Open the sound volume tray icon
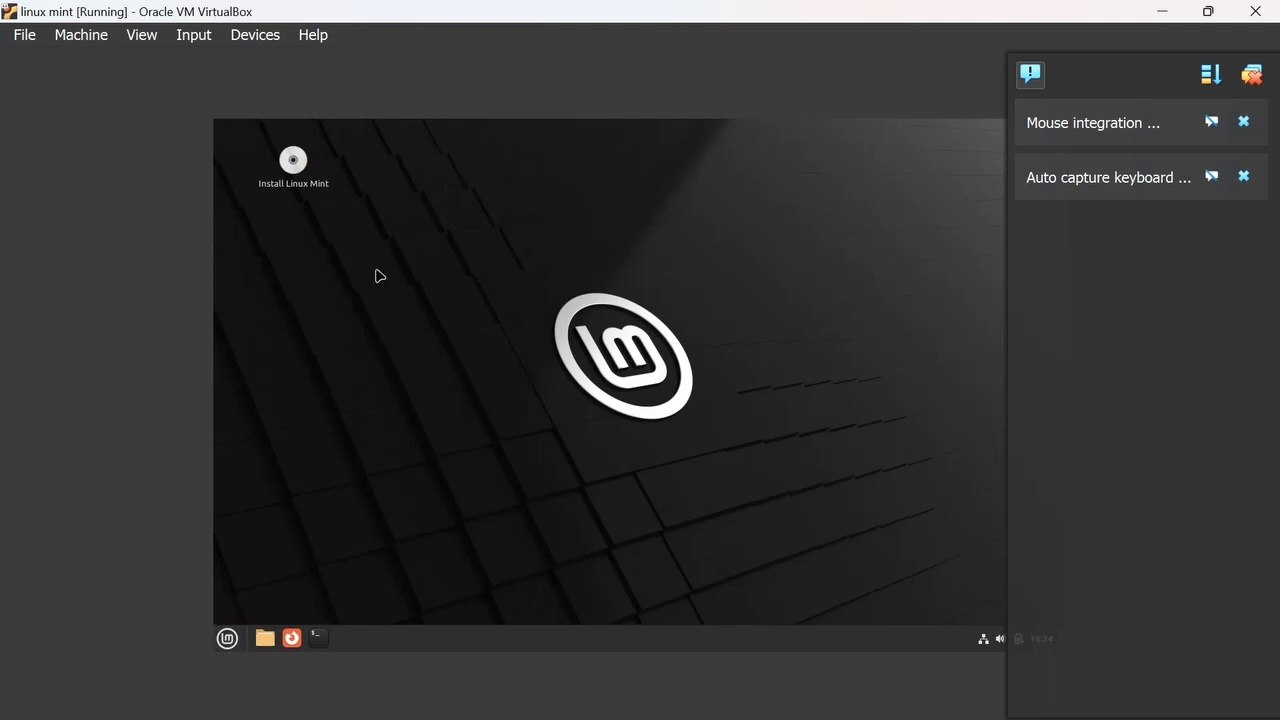 (1000, 639)
